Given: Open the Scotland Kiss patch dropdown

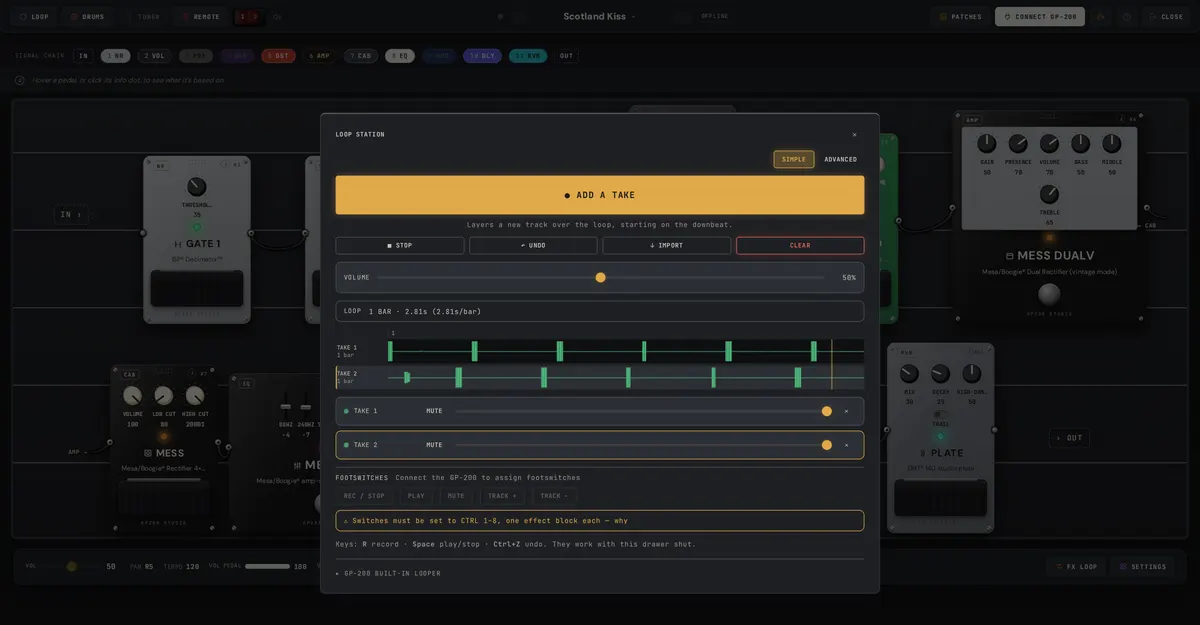Looking at the screenshot, I should click(x=599, y=17).
